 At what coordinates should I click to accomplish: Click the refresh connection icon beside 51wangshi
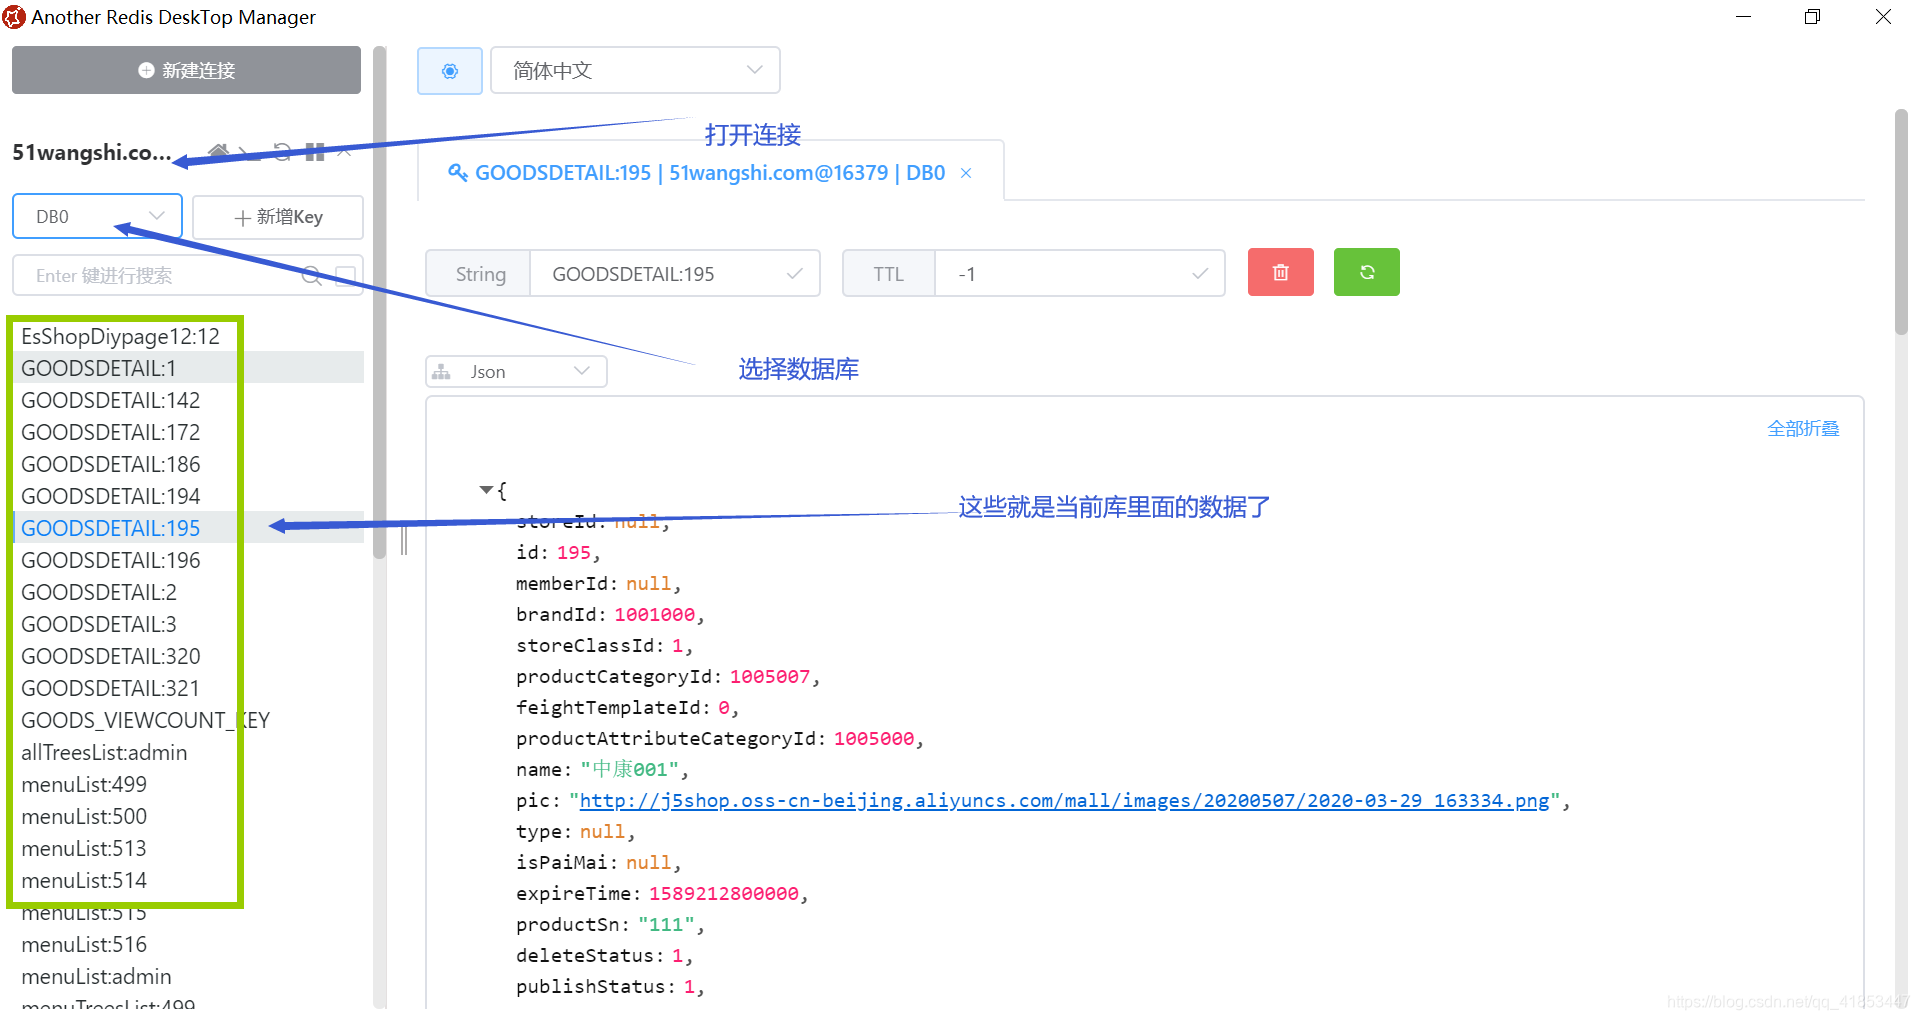pyautogui.click(x=283, y=152)
